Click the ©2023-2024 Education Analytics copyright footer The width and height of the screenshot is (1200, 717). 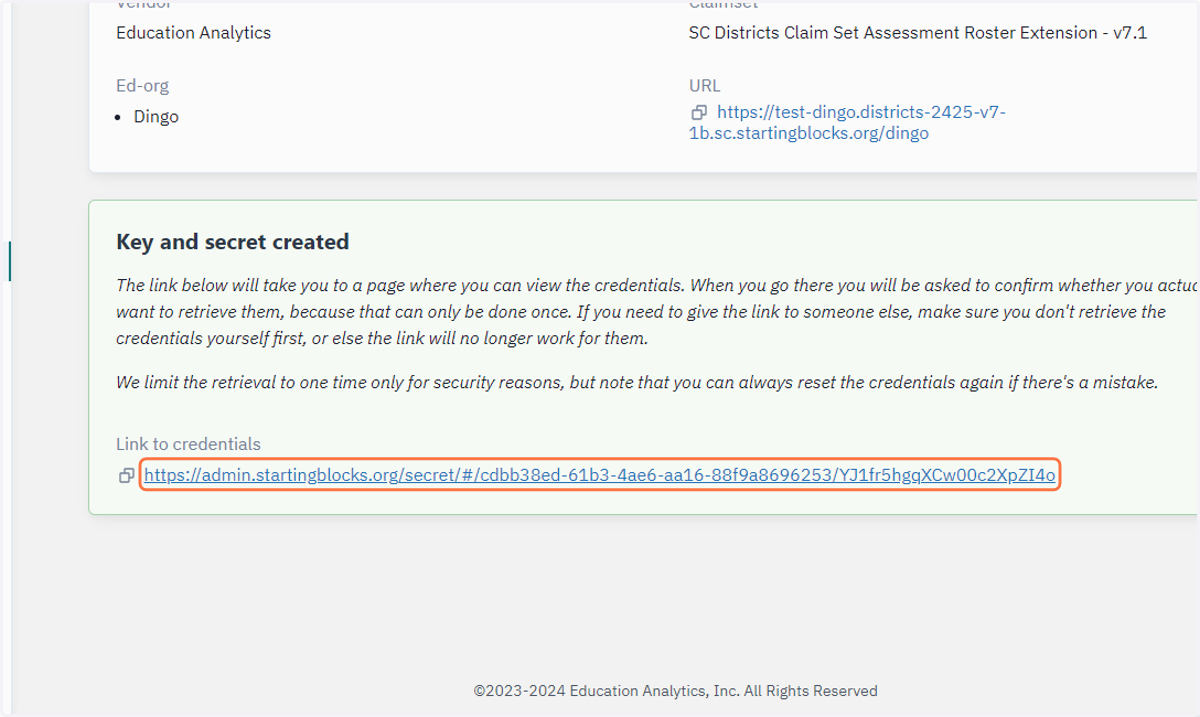[676, 691]
